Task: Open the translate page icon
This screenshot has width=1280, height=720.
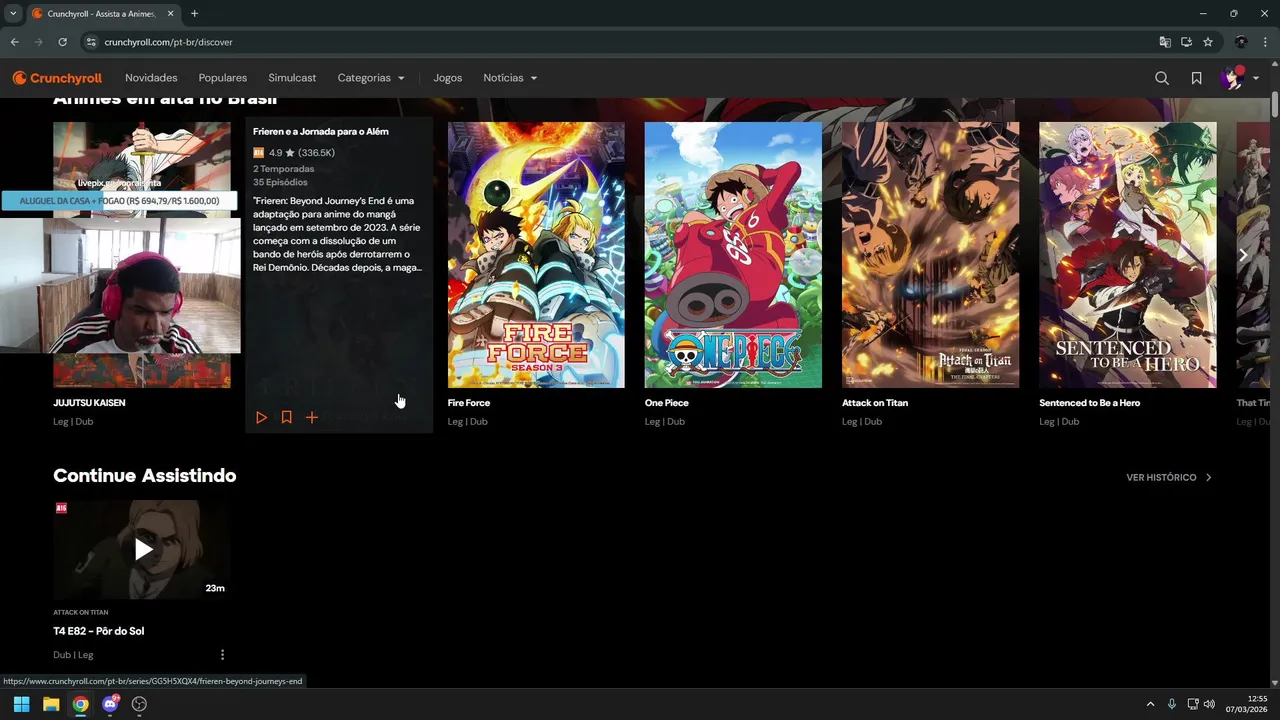Action: [1165, 42]
